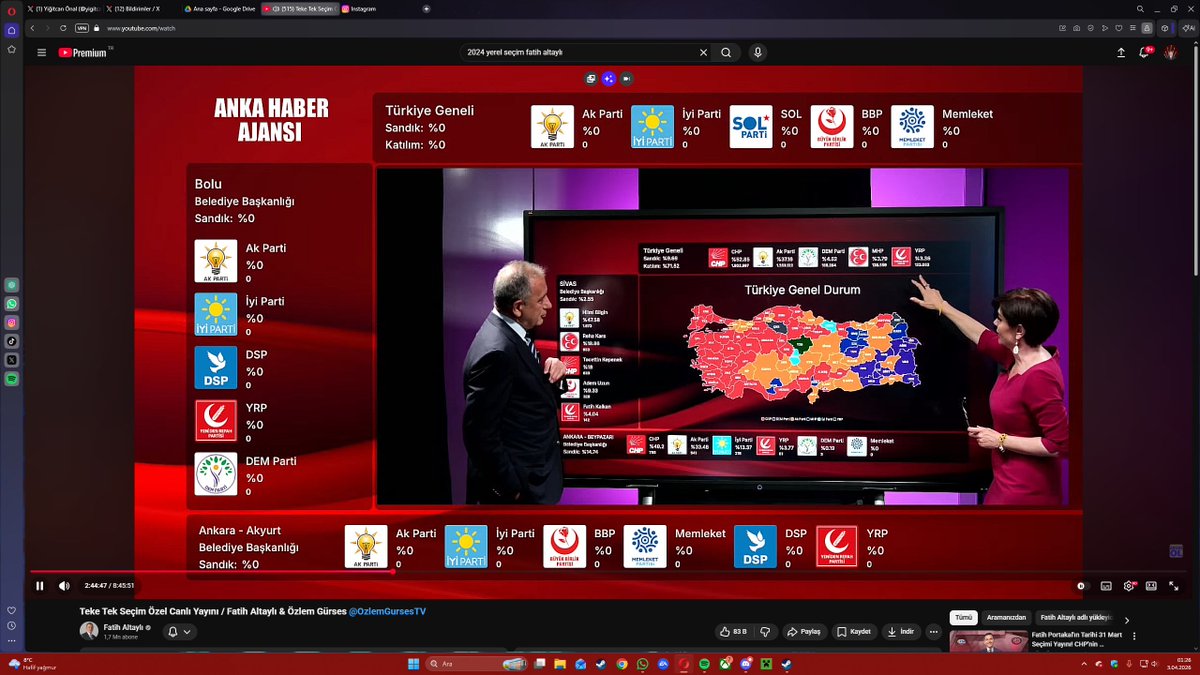Viewport: 1200px width, 675px height.
Task: Clear the search query with X
Action: tap(705, 53)
